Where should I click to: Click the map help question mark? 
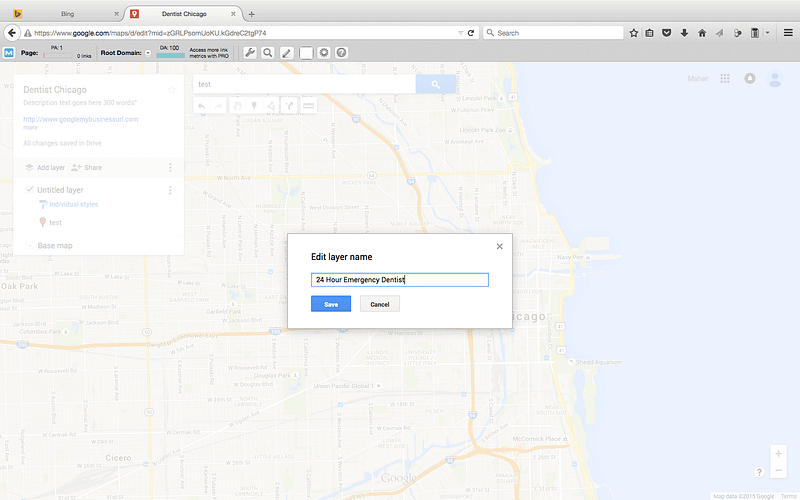[x=759, y=472]
